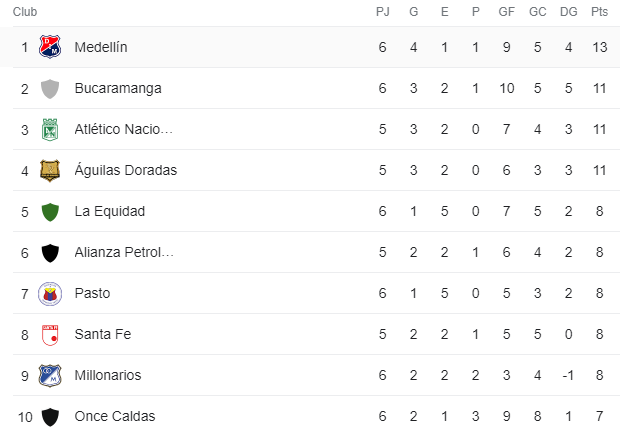Image resolution: width=620 pixels, height=432 pixels.
Task: Click the Pts column header
Action: [x=599, y=12]
